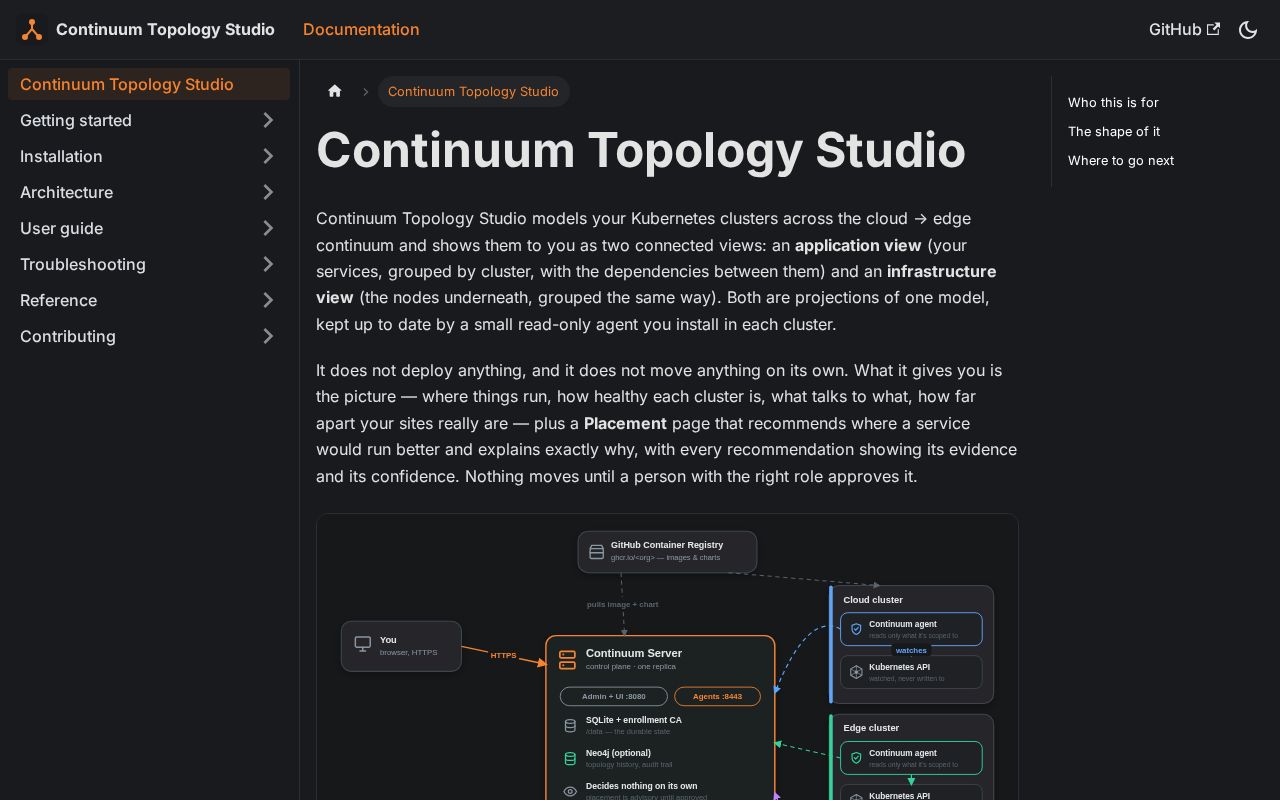Click the pulls image + chart label
The height and width of the screenshot is (800, 1280).
(622, 604)
